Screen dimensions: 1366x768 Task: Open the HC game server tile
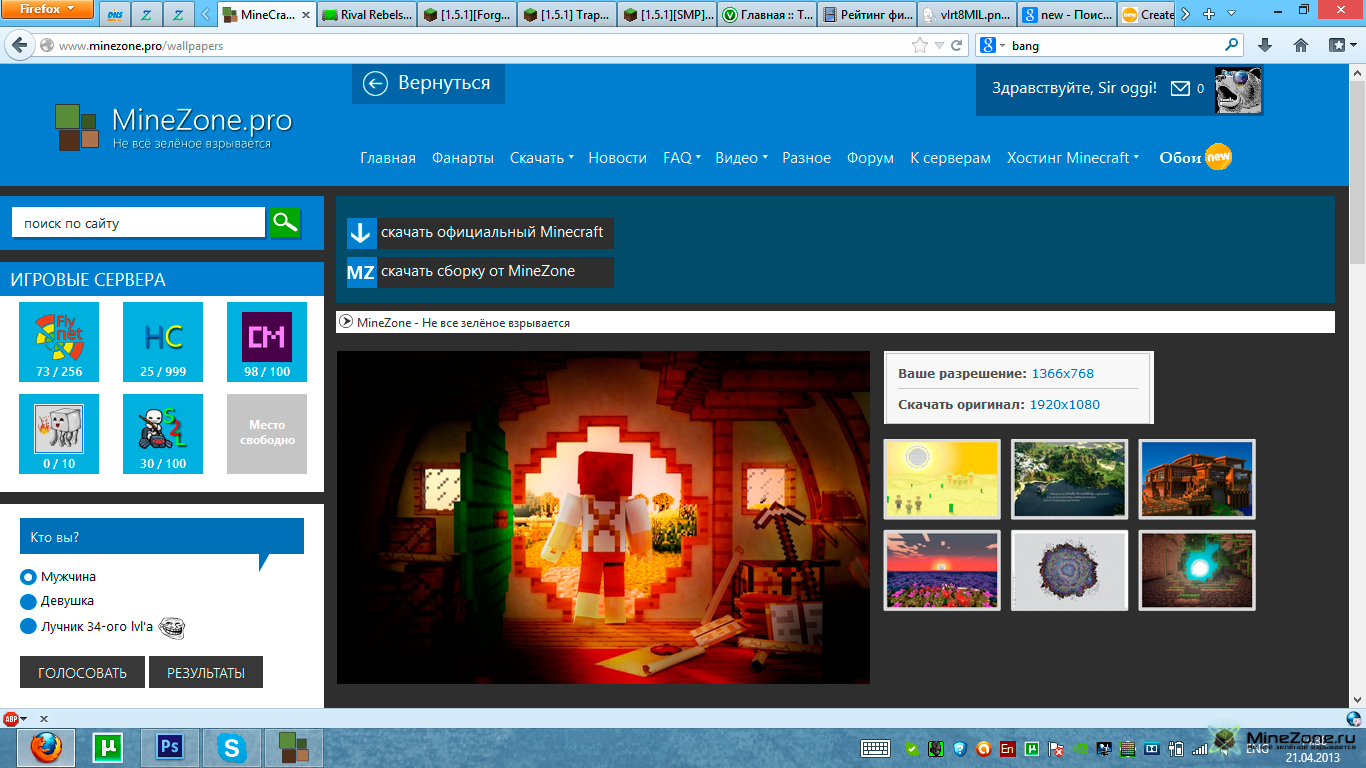[163, 341]
